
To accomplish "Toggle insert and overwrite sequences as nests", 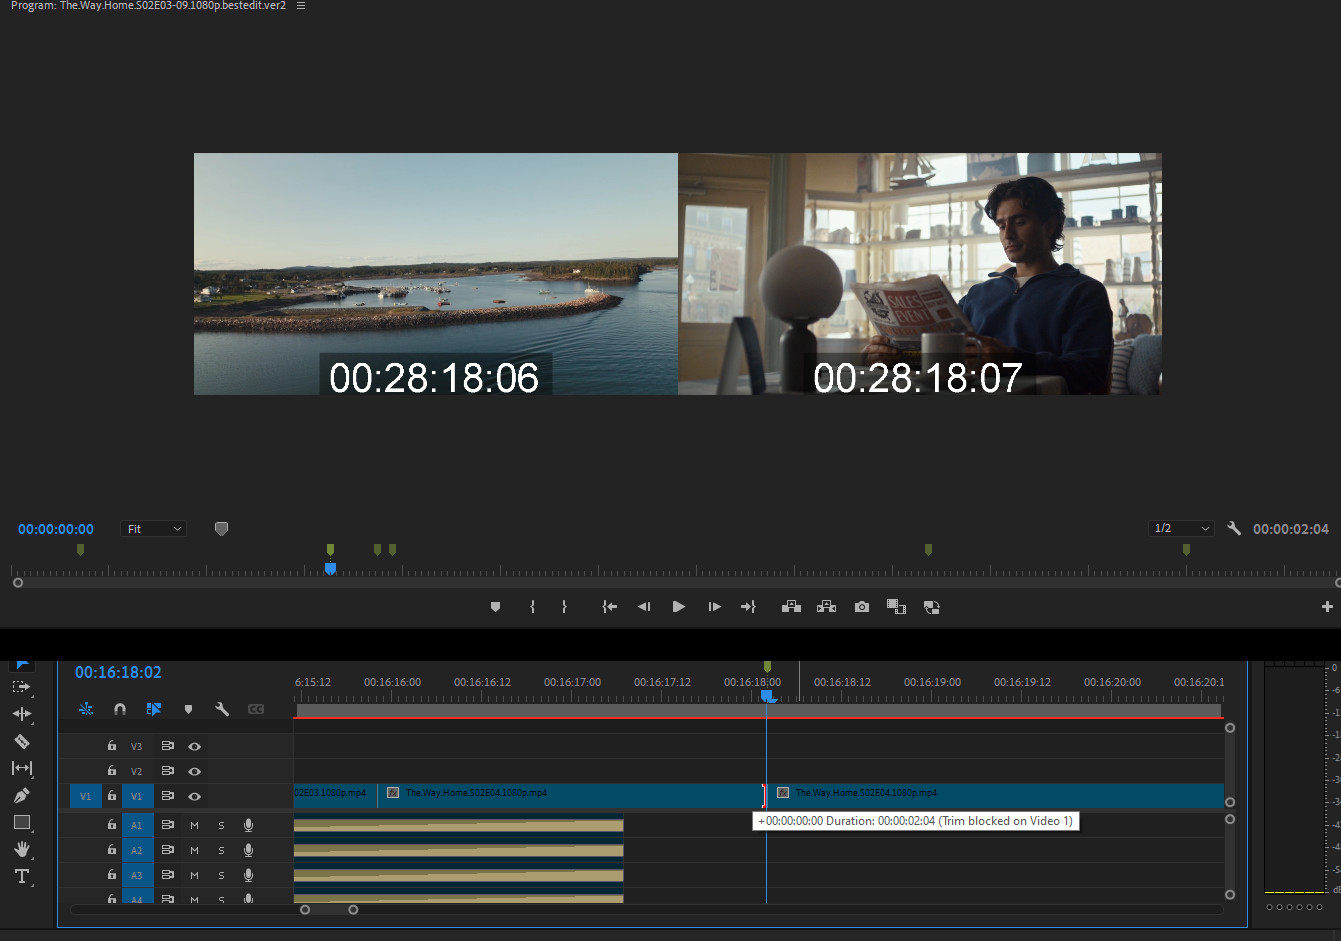I will tap(86, 709).
